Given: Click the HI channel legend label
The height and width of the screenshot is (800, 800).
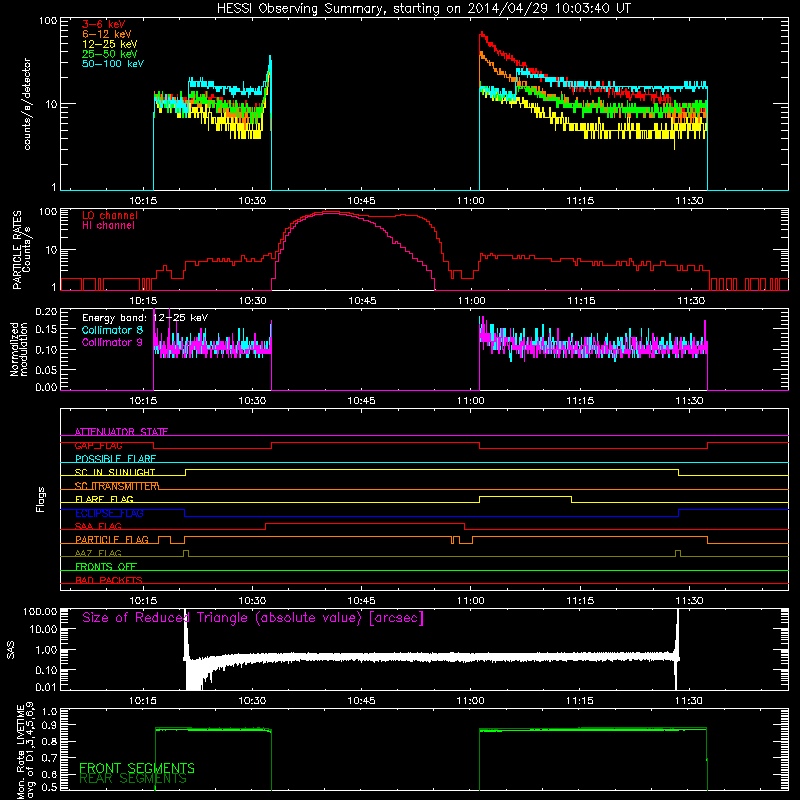Looking at the screenshot, I should pos(109,226).
